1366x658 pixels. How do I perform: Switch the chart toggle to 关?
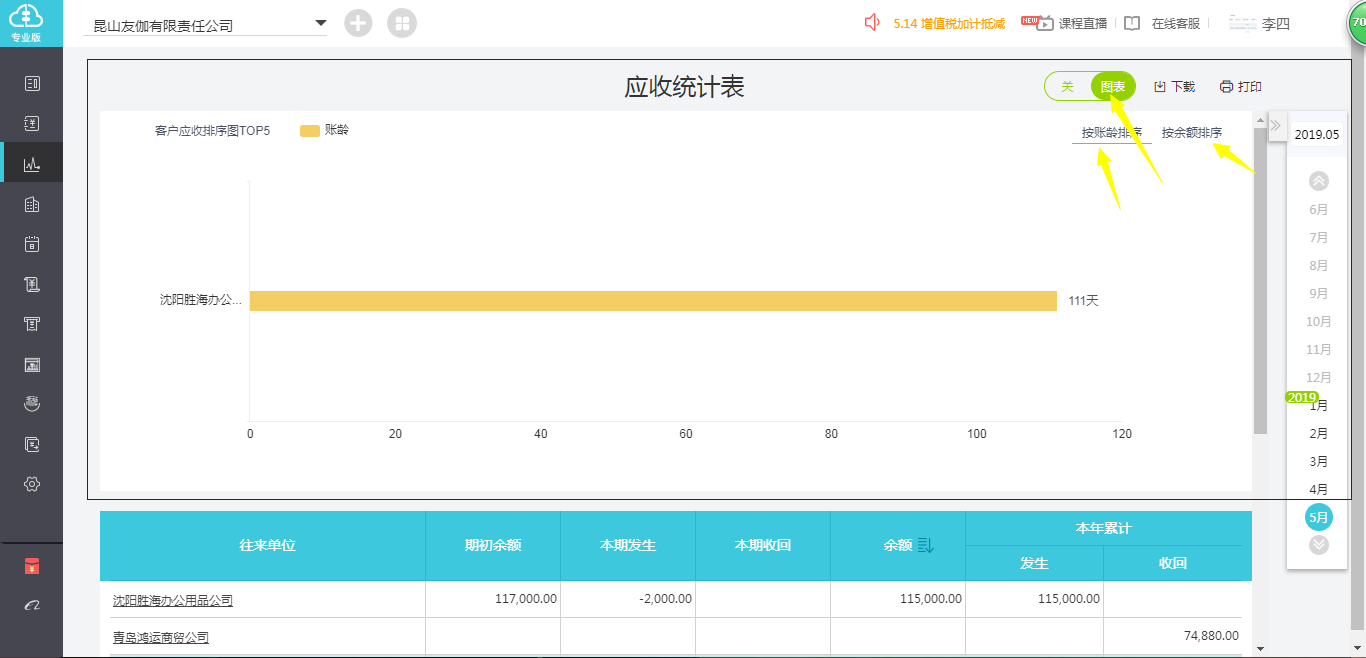point(1067,87)
